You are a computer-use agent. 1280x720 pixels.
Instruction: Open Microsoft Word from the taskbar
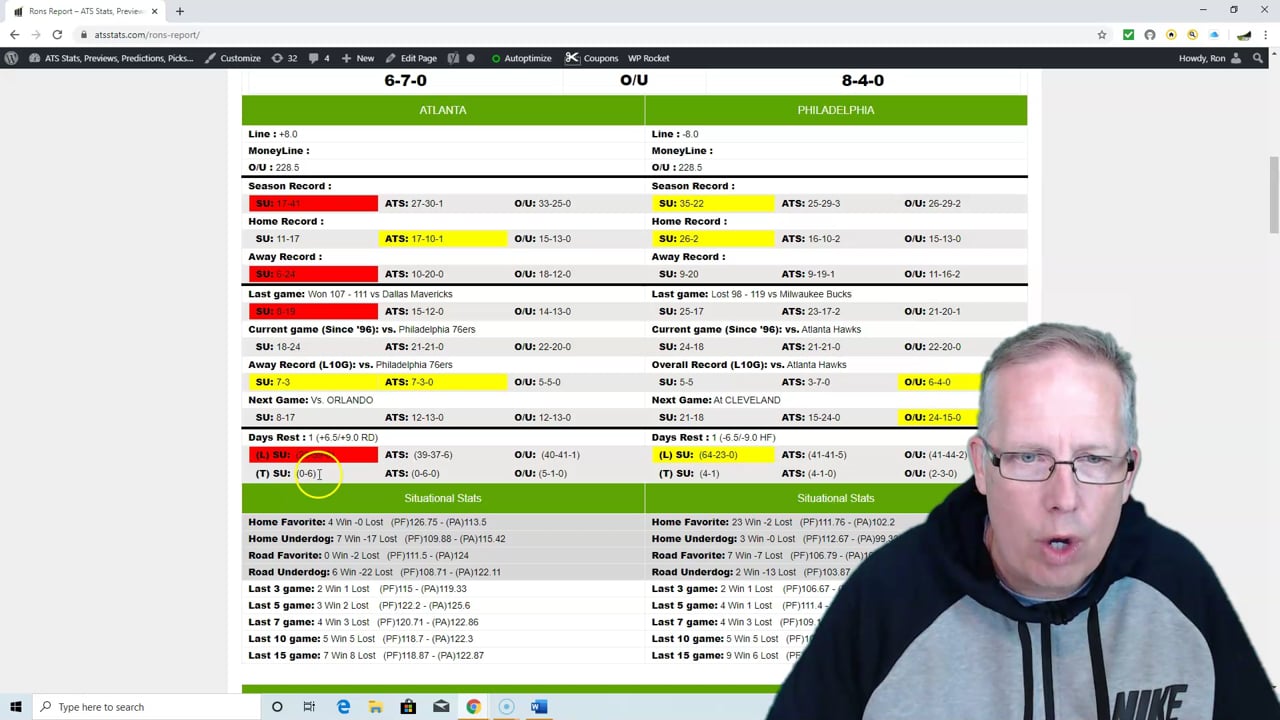click(x=538, y=707)
